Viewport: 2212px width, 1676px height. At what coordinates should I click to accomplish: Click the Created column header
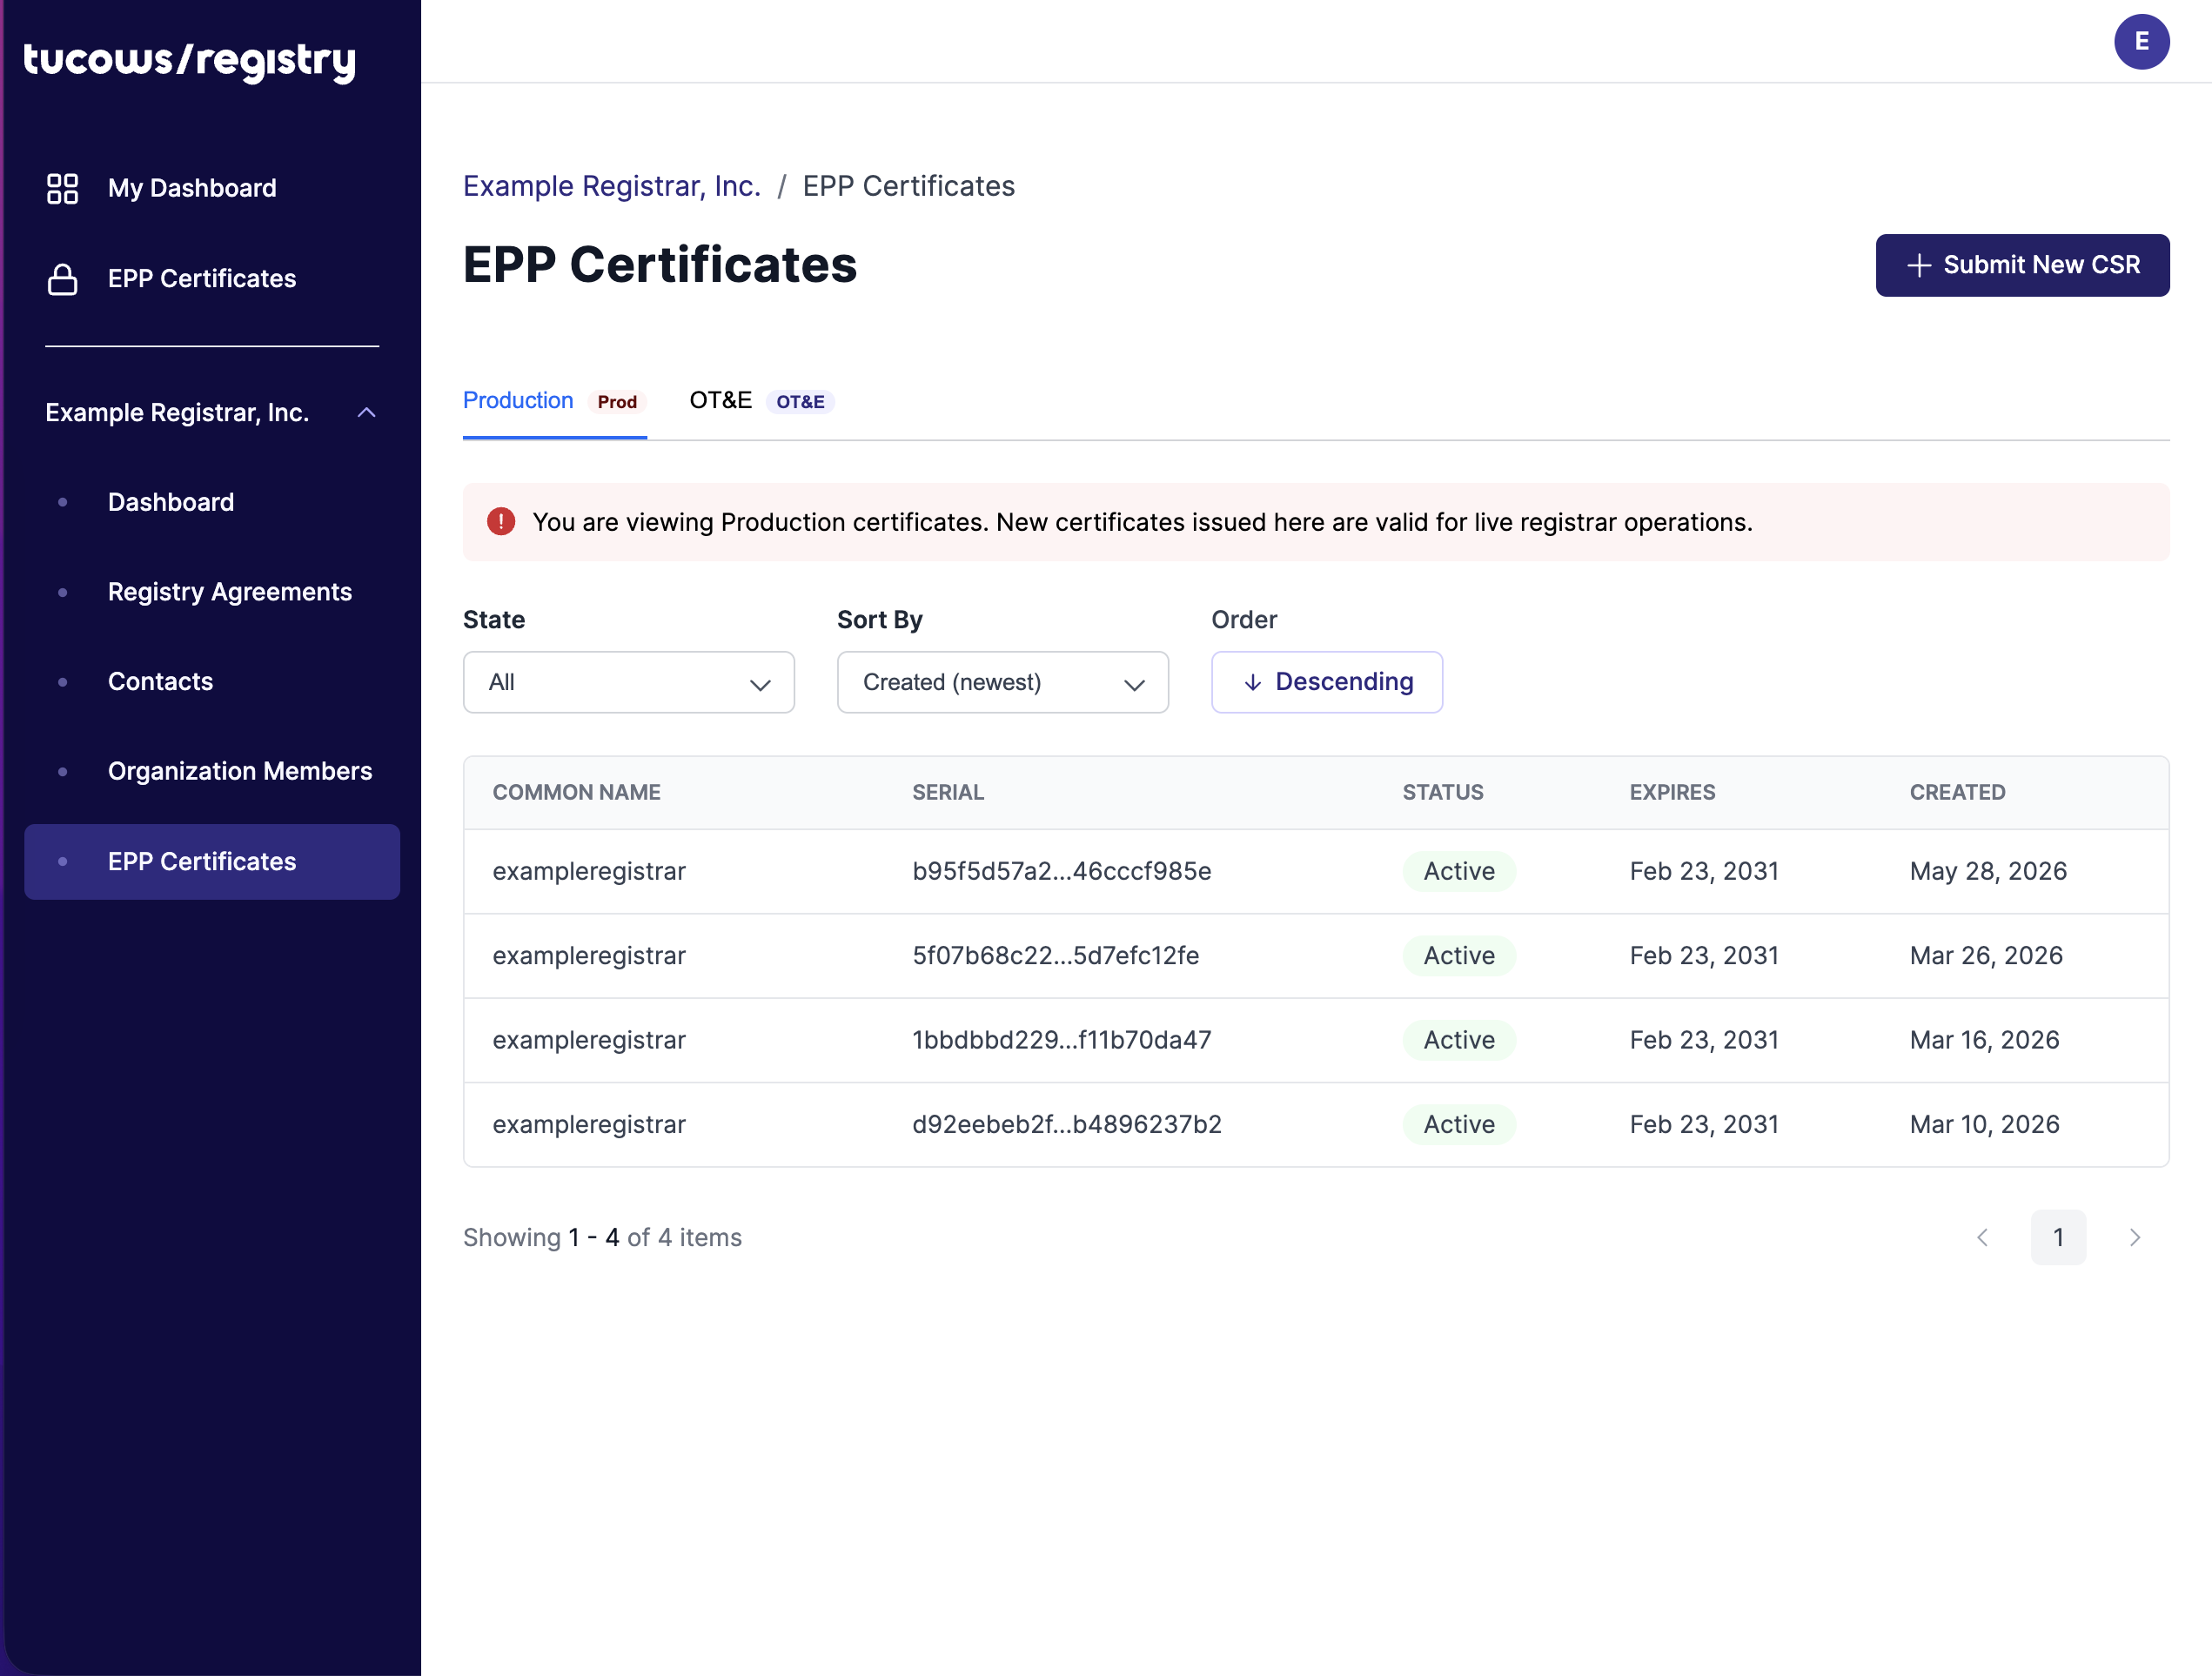pos(1957,793)
